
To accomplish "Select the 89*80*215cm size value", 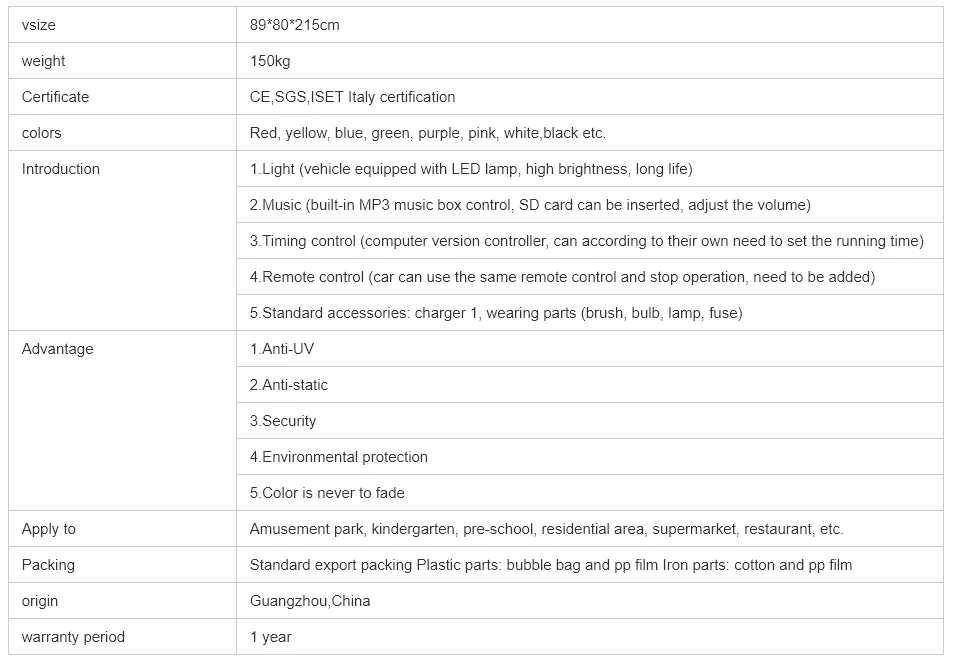I will click(x=294, y=25).
